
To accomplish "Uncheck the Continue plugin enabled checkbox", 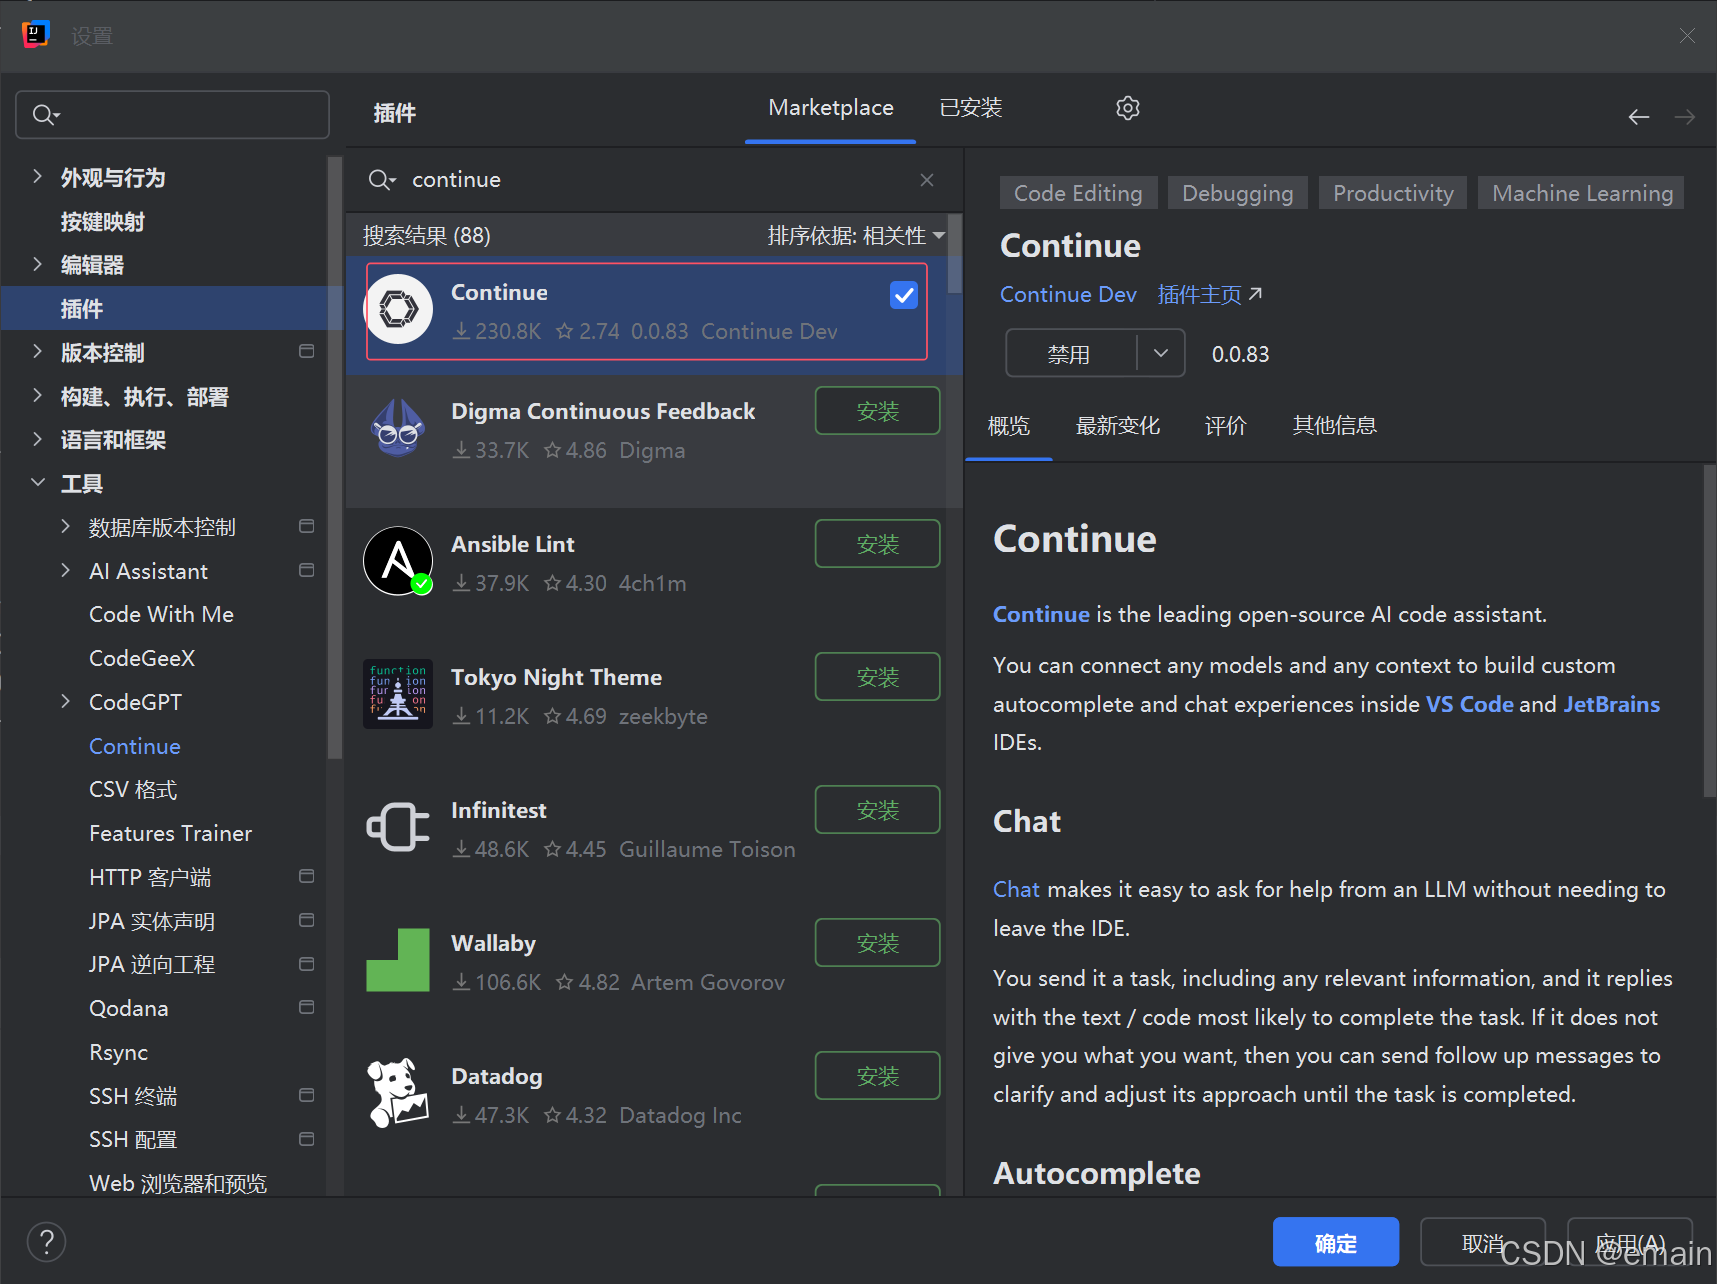I will pyautogui.click(x=903, y=295).
